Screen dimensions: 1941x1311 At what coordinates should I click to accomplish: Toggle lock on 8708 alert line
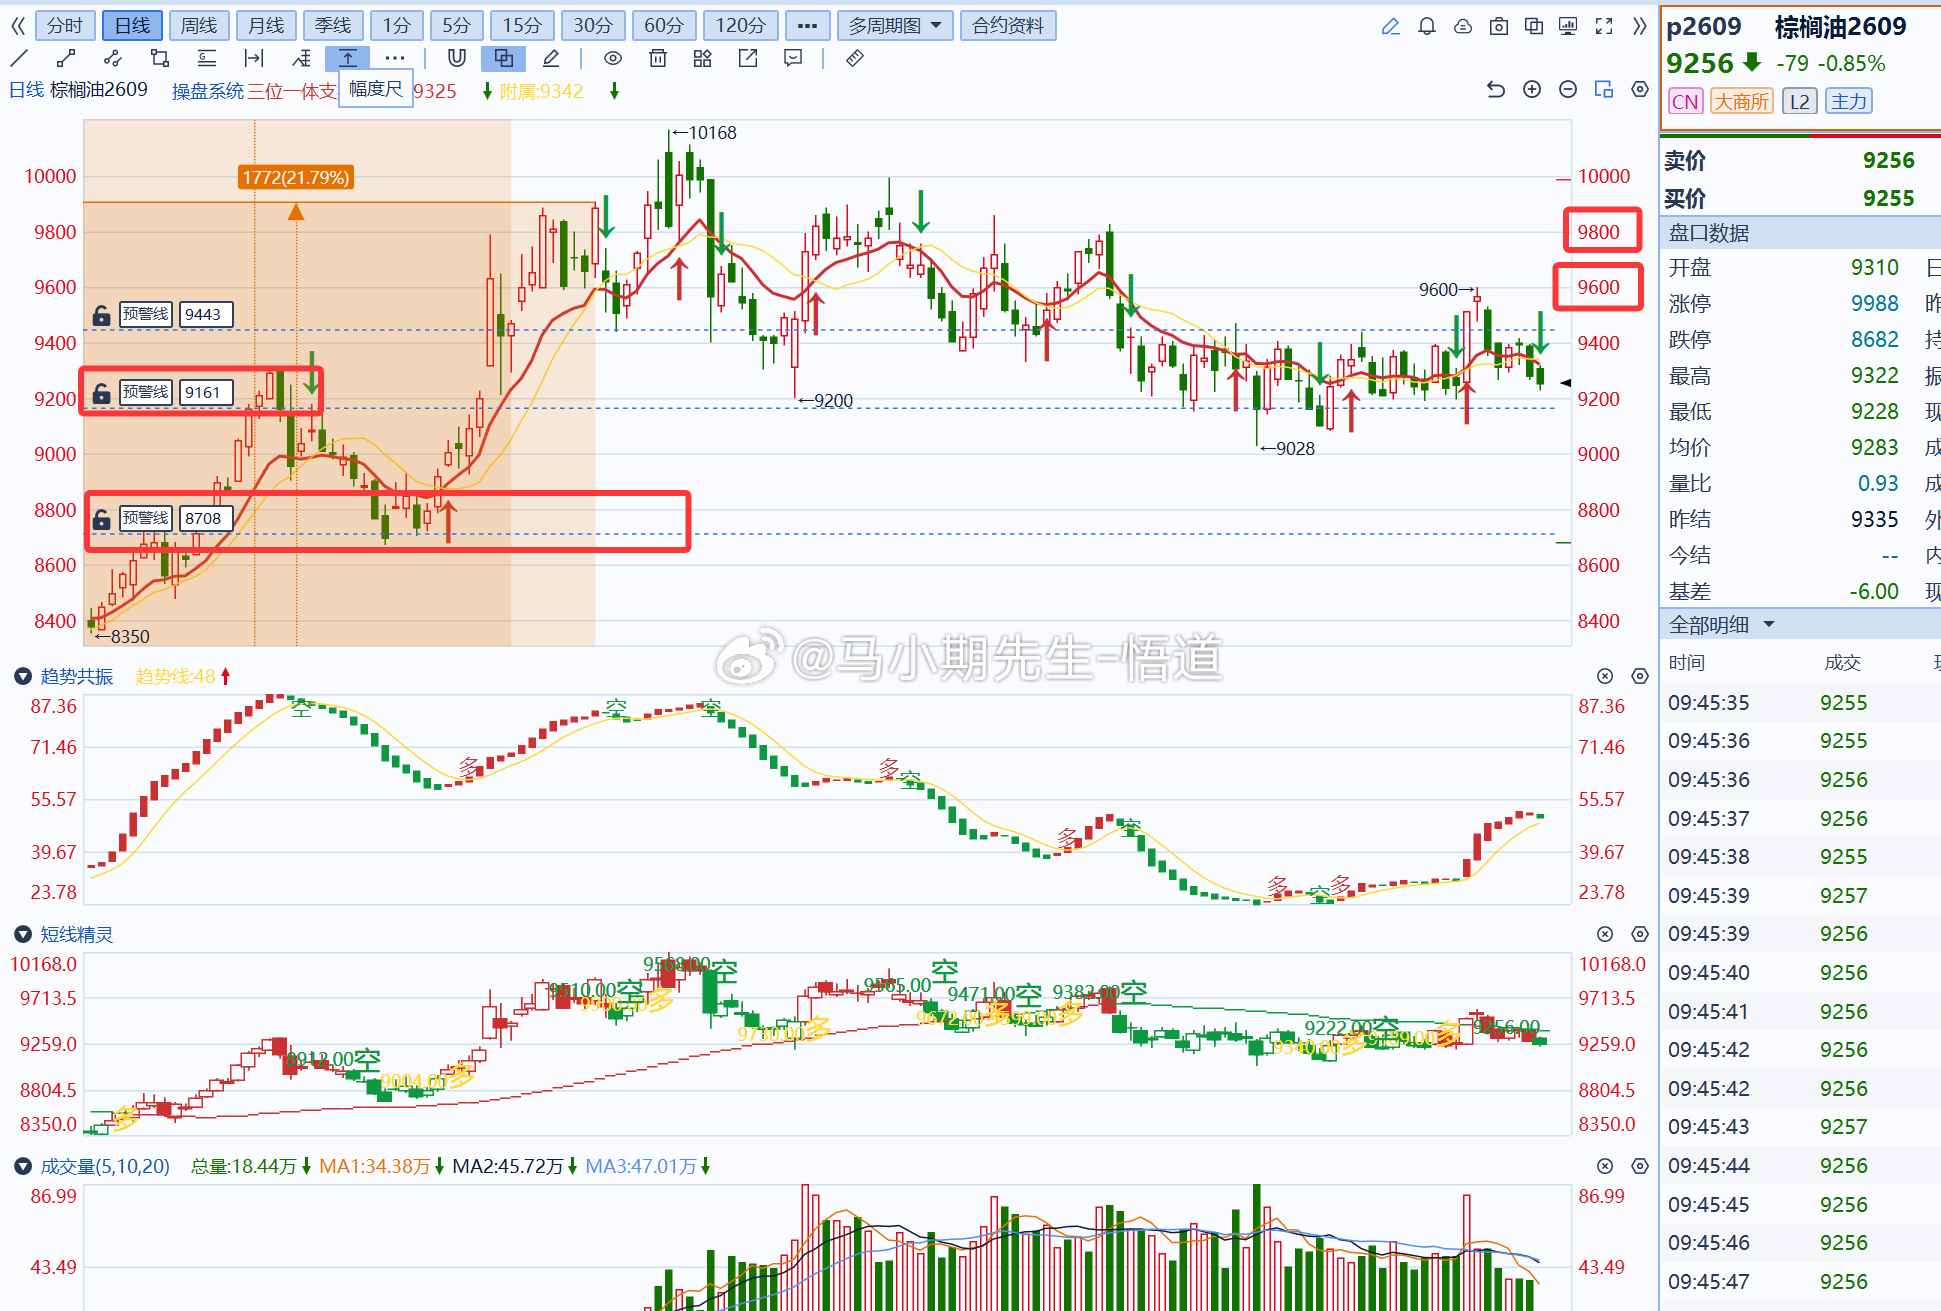point(101,519)
